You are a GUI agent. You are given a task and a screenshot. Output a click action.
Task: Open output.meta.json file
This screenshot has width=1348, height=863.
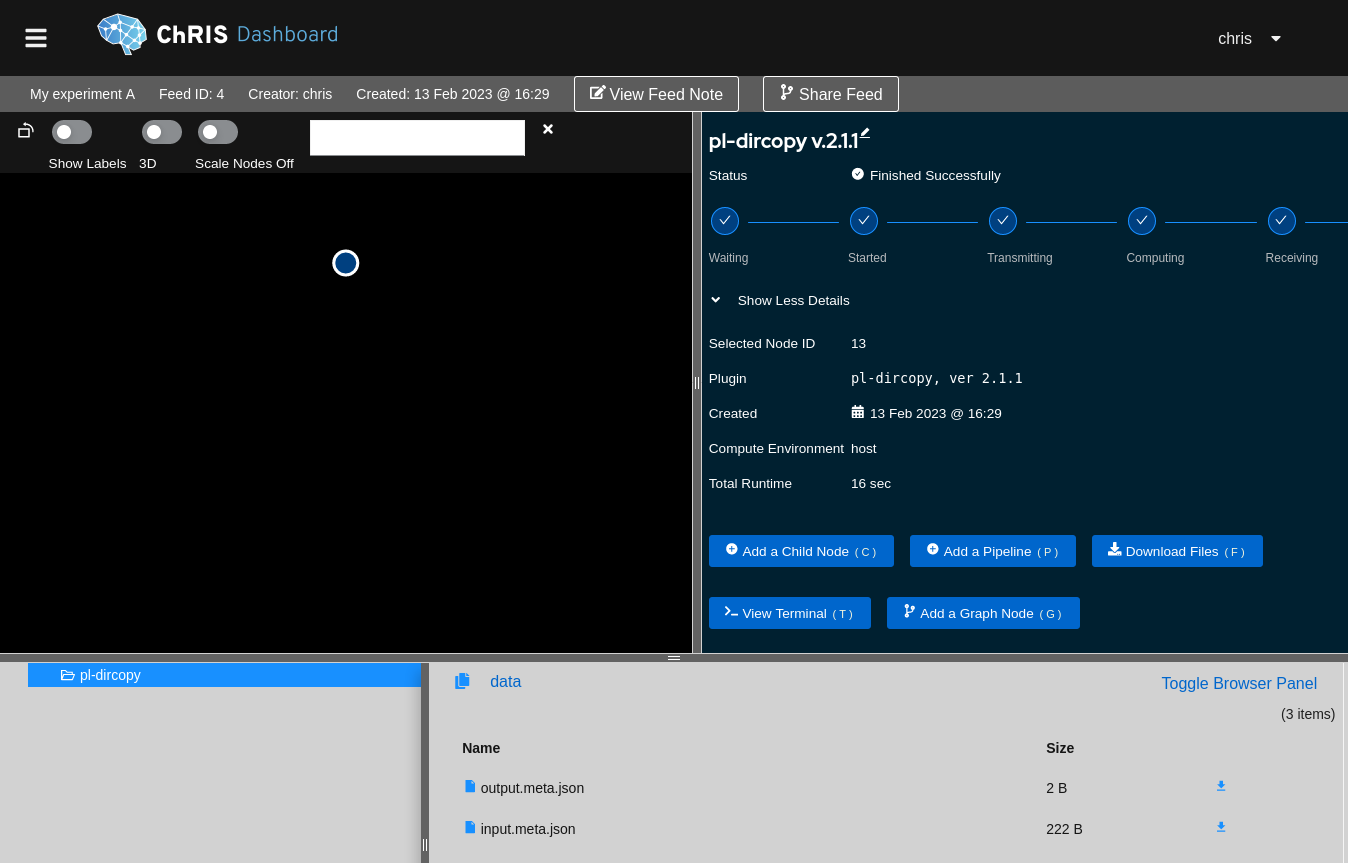[x=532, y=788]
